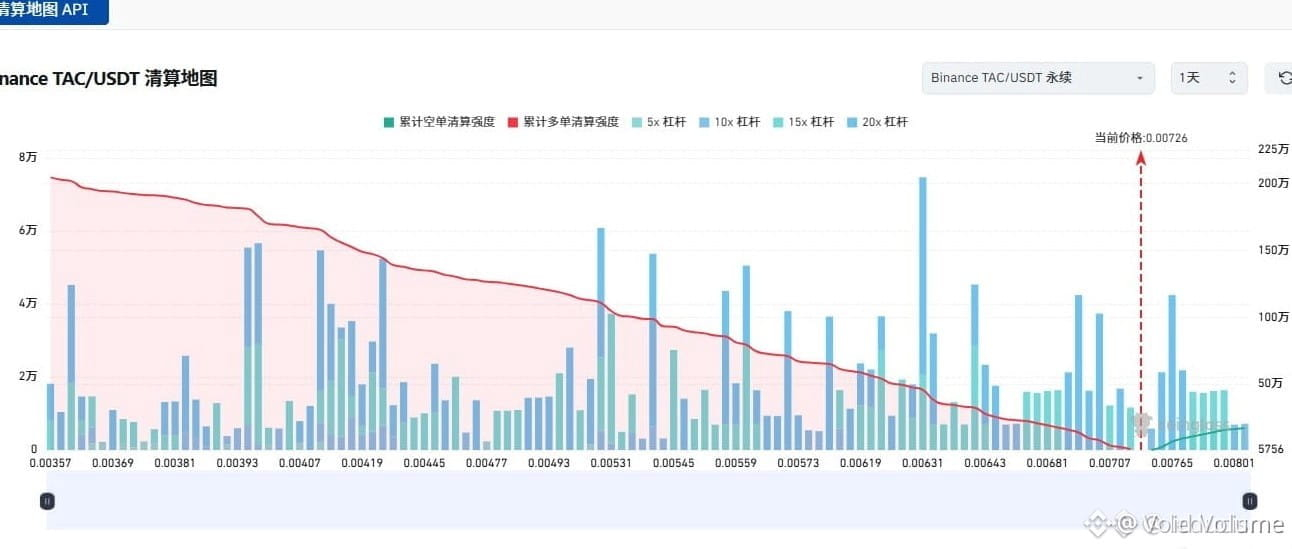
Task: Toggle the 20x 杠杆 legend series
Action: (877, 122)
